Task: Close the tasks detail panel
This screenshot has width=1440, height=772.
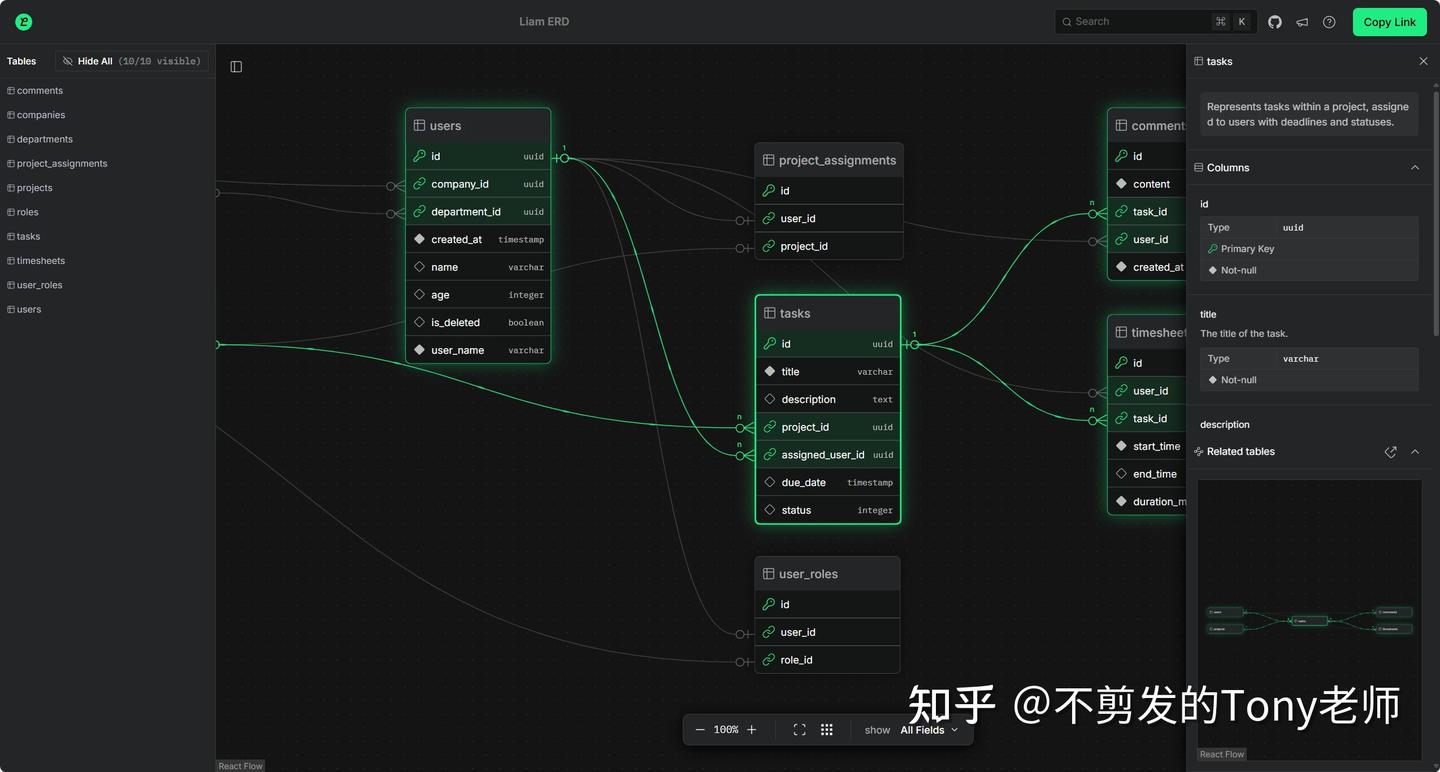Action: pos(1423,61)
